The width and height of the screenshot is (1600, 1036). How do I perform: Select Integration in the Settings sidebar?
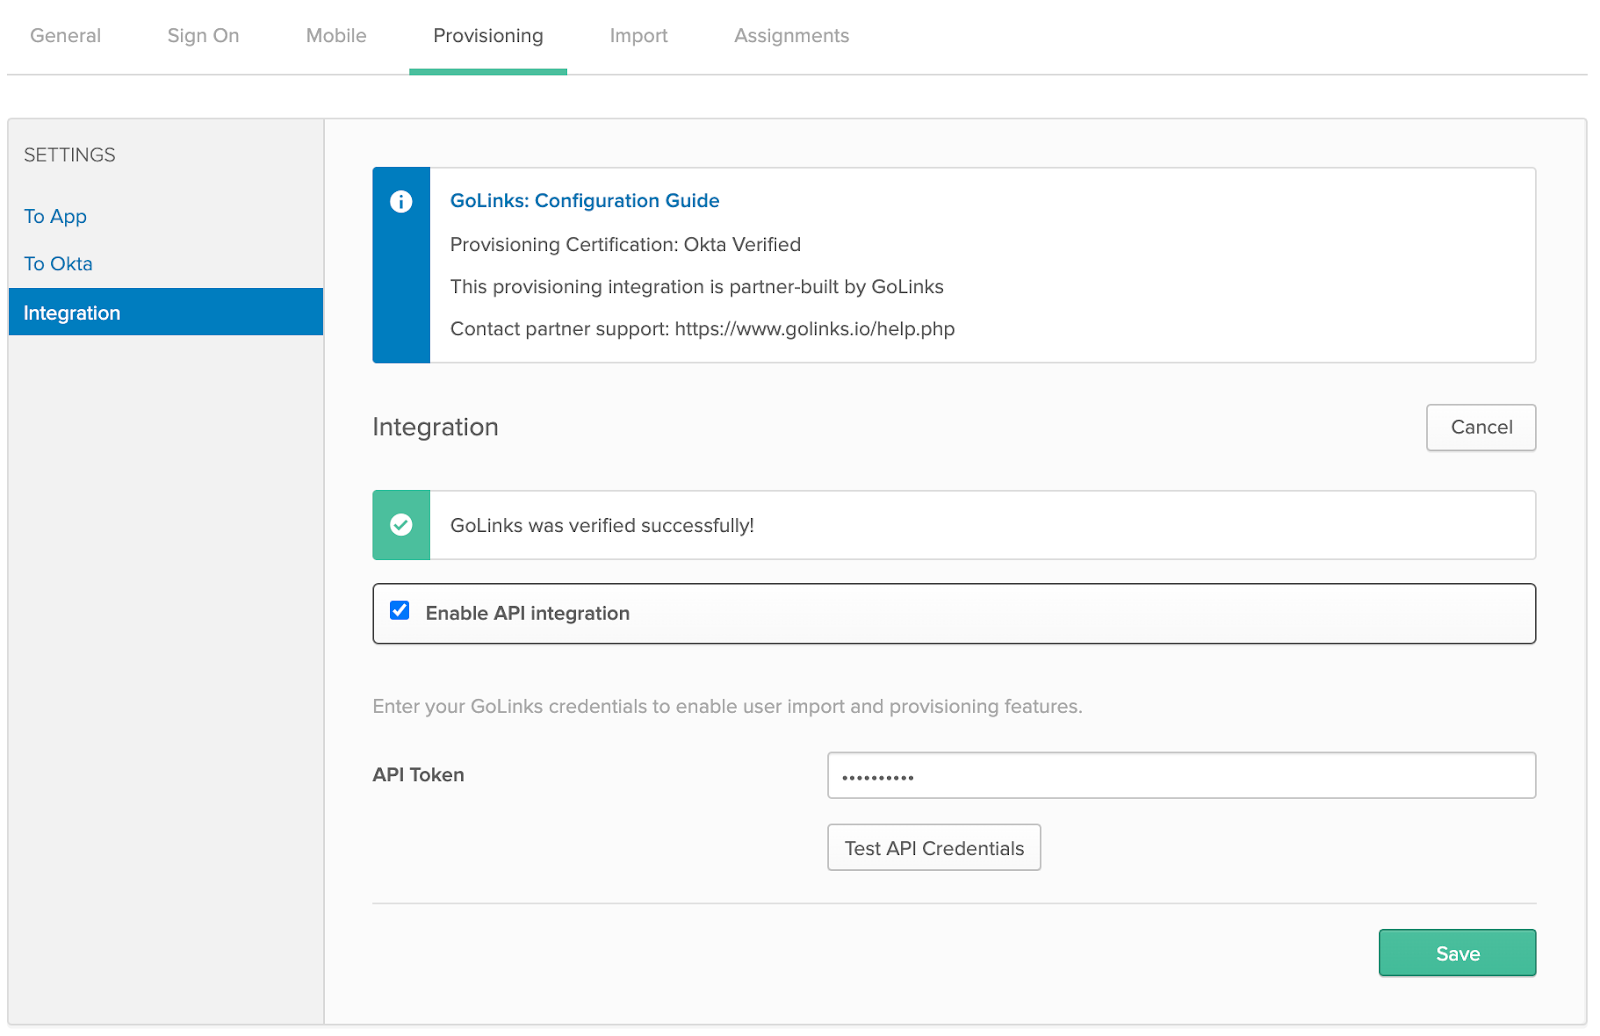click(71, 312)
